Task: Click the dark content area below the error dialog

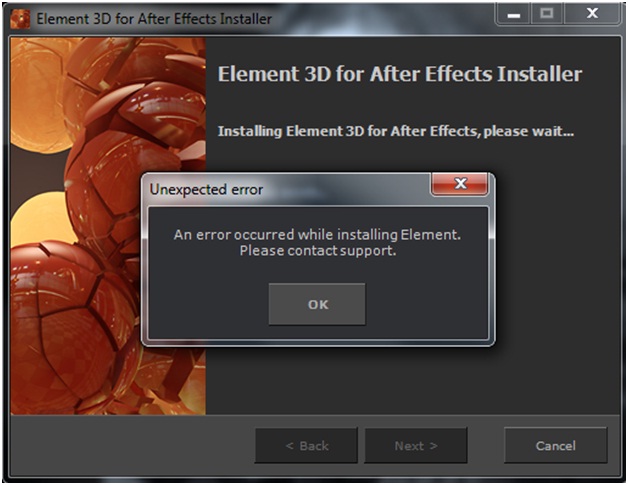Action: 400,380
